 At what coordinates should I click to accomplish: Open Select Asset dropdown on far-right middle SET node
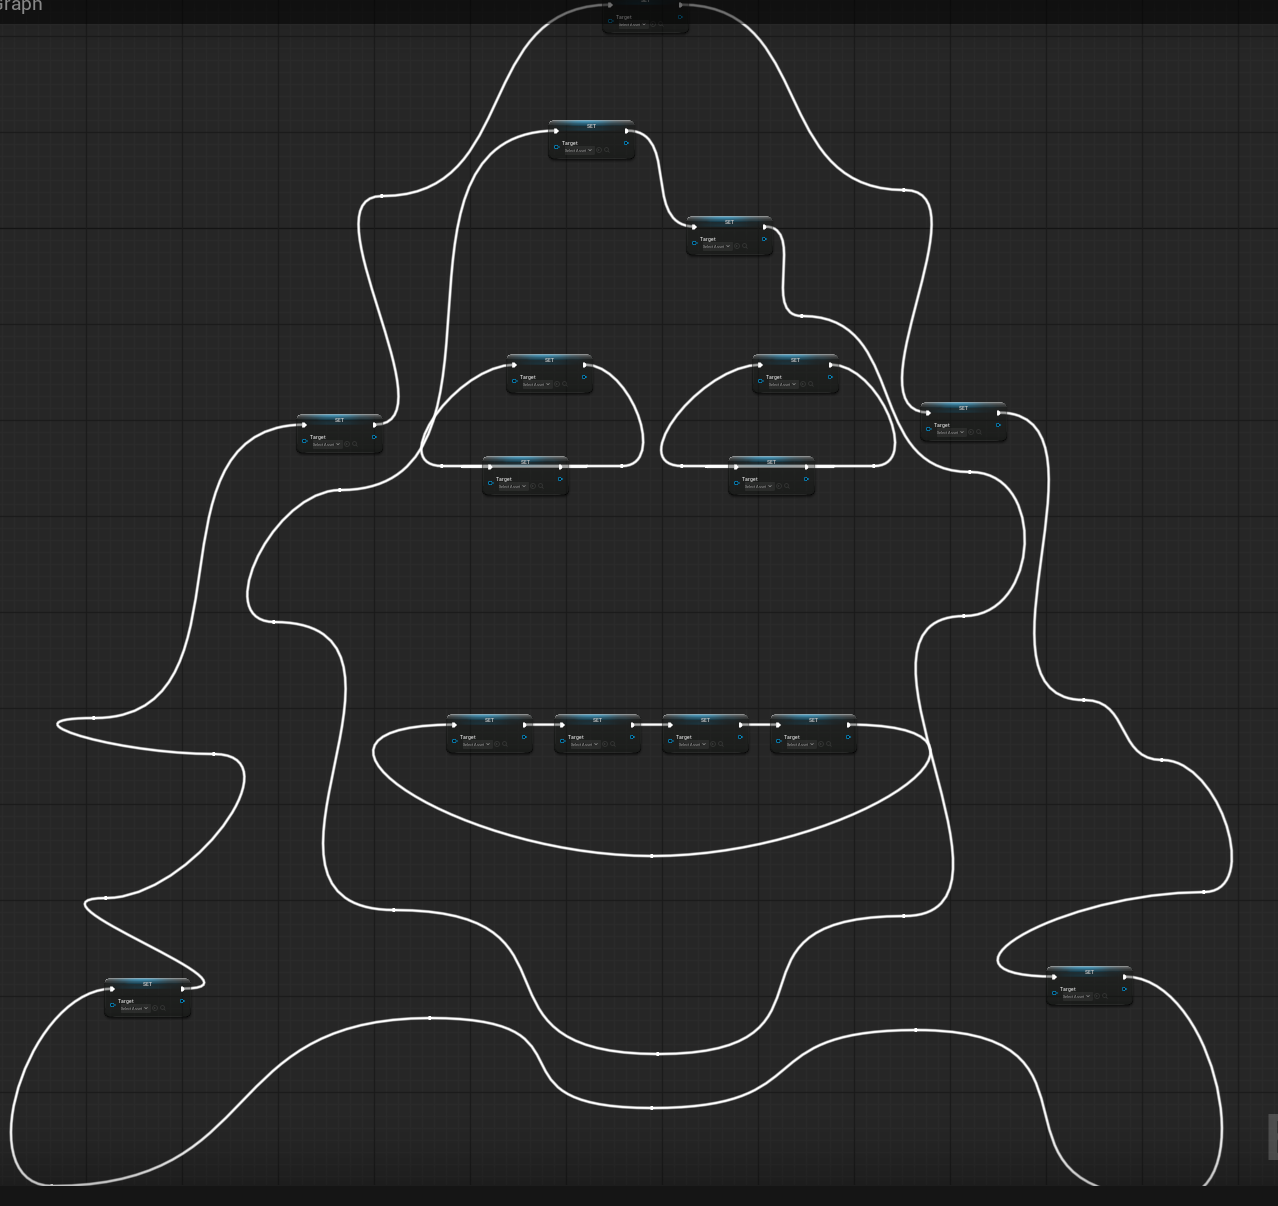coord(950,432)
